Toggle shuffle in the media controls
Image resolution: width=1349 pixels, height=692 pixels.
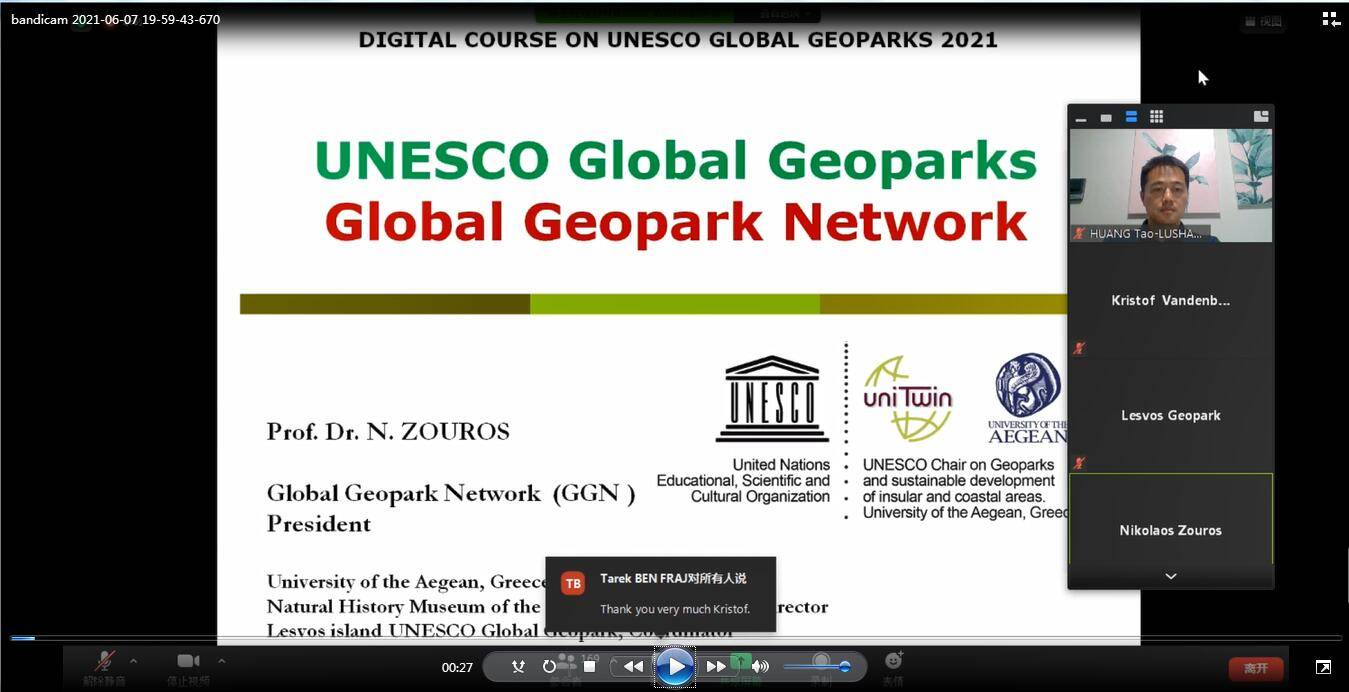[518, 666]
